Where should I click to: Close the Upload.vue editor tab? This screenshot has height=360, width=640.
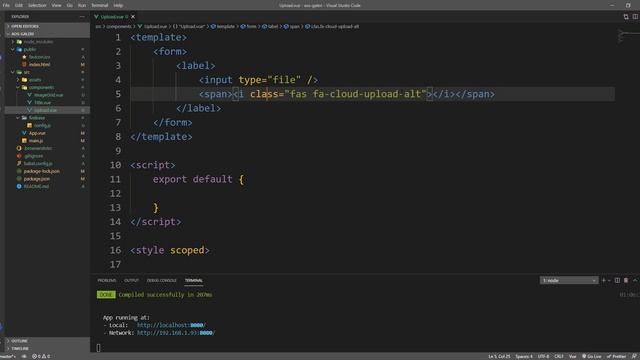pyautogui.click(x=133, y=17)
